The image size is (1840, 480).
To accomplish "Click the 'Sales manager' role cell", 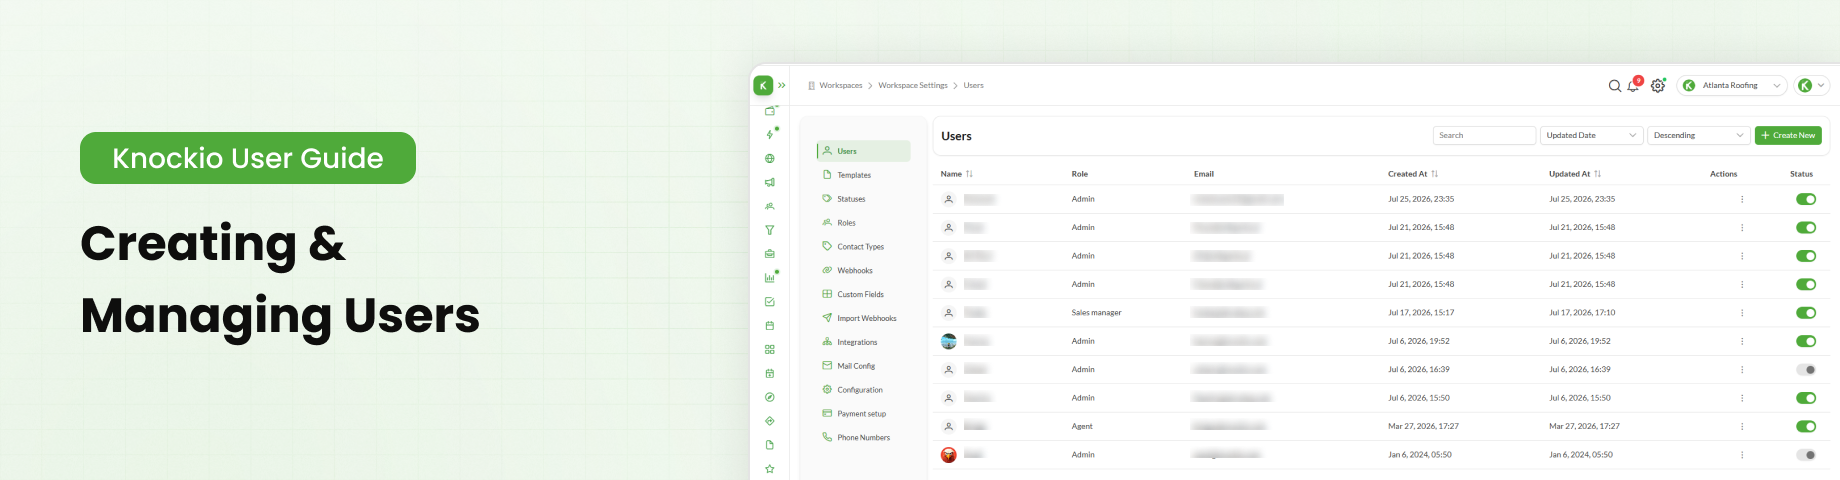I will coord(1096,313).
